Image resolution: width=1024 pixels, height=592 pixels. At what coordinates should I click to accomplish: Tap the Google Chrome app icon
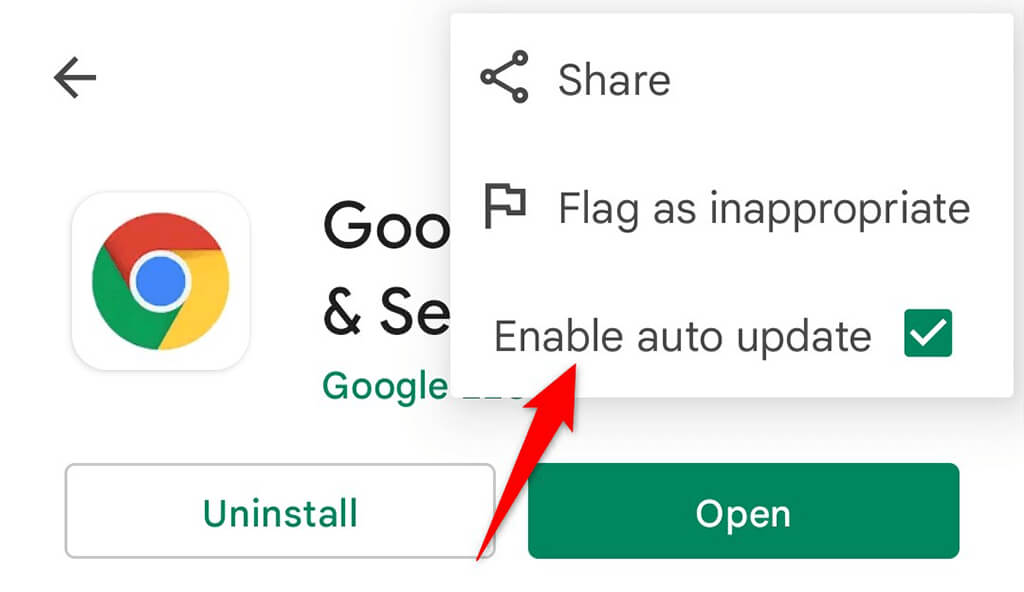pyautogui.click(x=161, y=281)
